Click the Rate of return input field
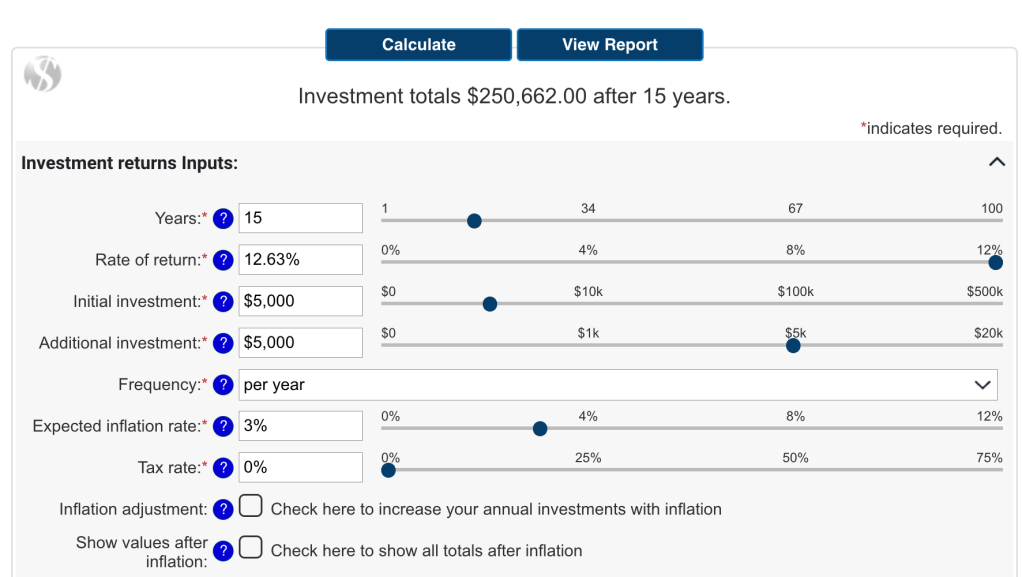Viewport: 1022px width, 577px height. point(300,260)
